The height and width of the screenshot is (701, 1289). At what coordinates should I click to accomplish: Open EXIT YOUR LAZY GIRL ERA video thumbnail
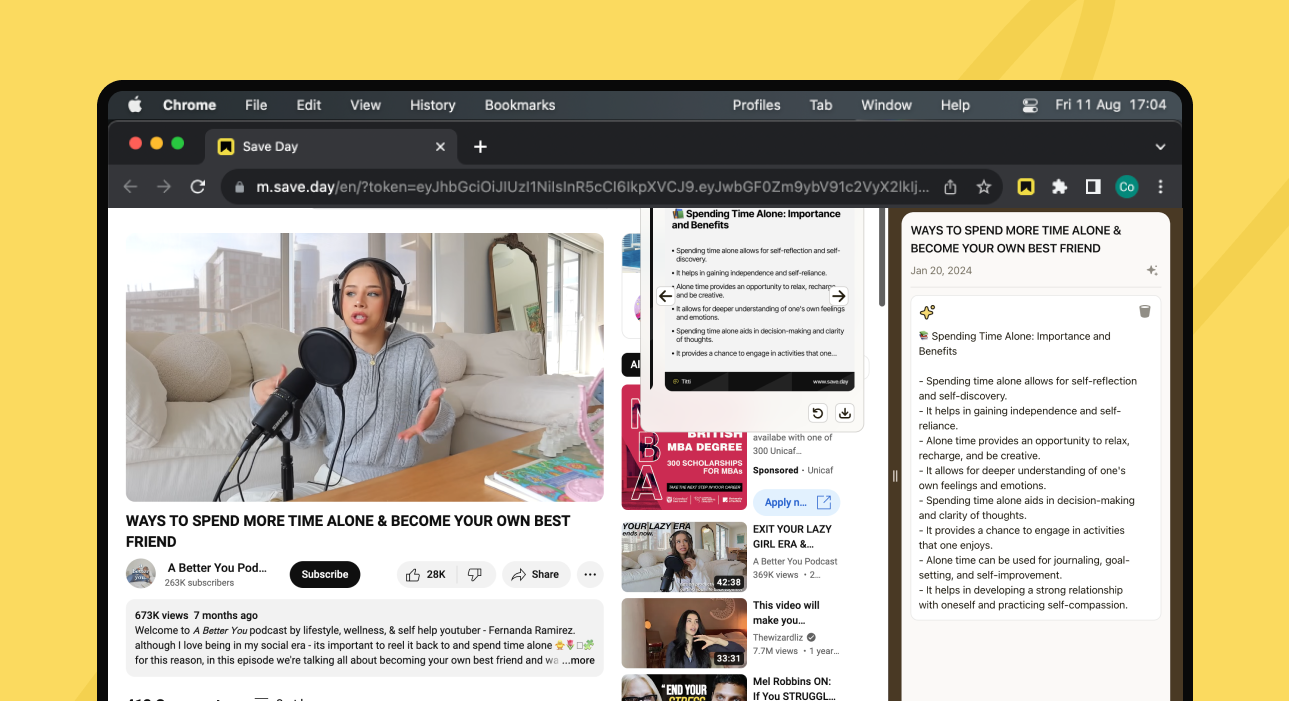coord(684,557)
